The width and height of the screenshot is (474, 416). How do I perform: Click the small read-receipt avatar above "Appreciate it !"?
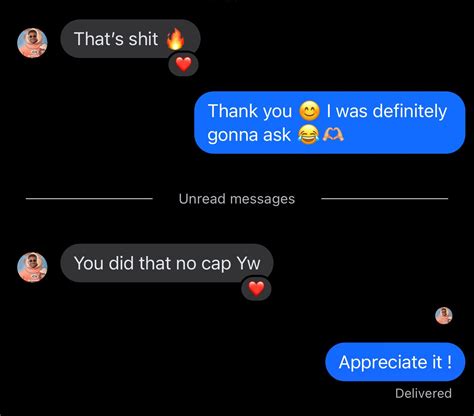444,315
